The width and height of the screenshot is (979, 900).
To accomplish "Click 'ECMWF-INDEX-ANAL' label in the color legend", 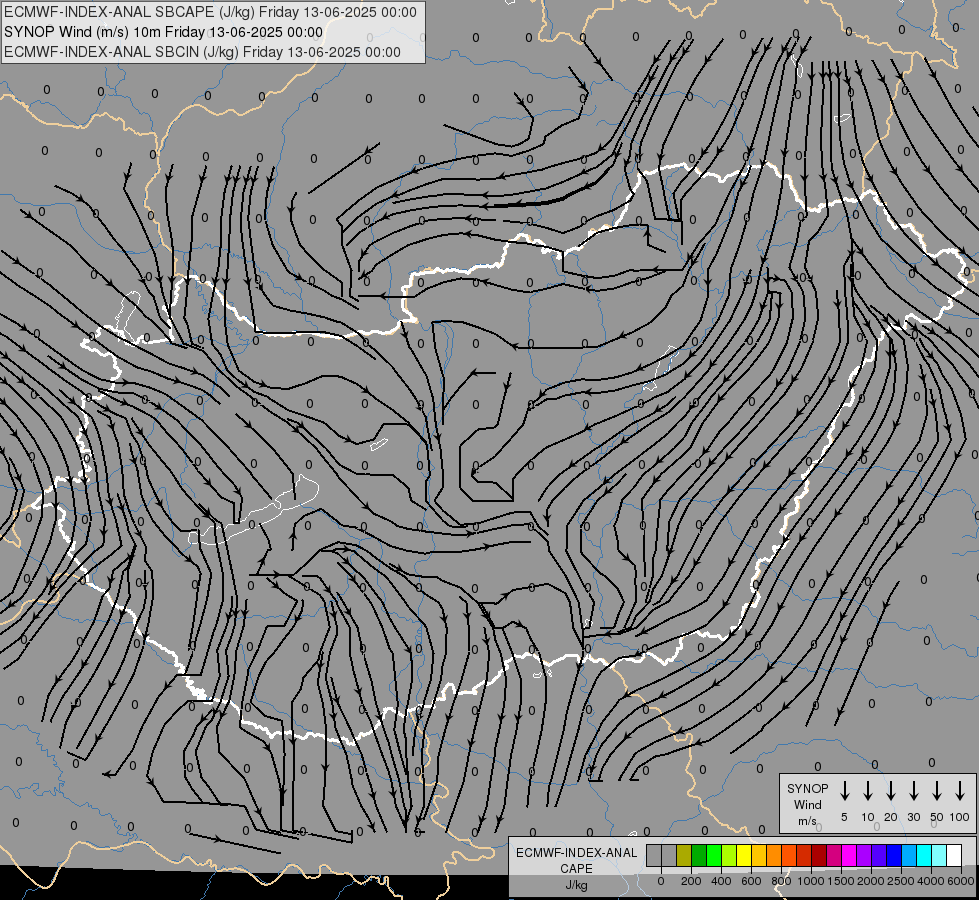I will click(x=576, y=853).
